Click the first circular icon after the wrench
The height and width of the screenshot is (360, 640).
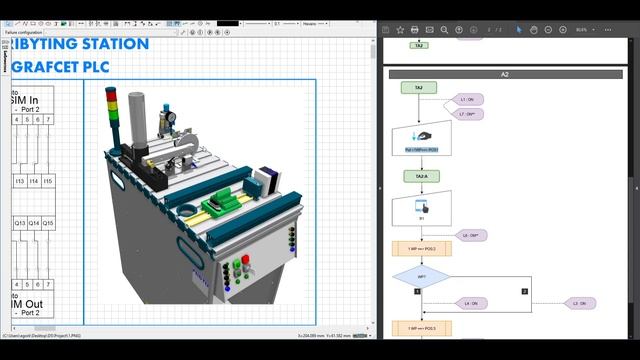192,32
